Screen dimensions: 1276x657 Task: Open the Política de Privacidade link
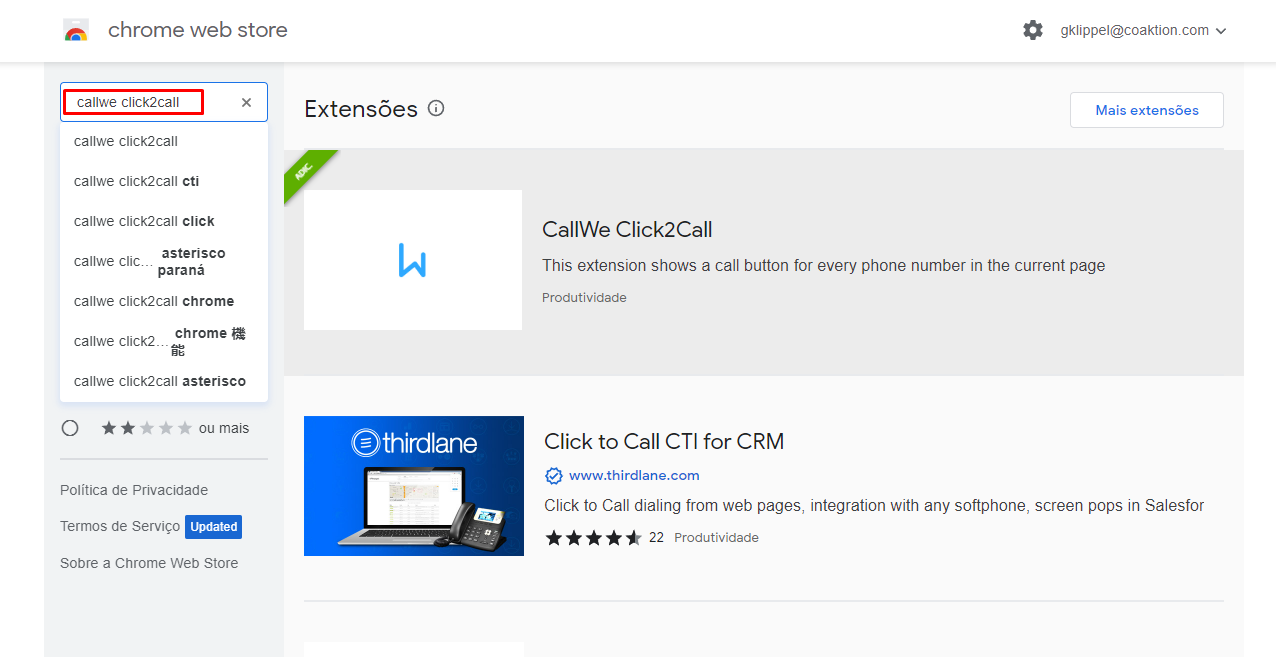pyautogui.click(x=134, y=490)
